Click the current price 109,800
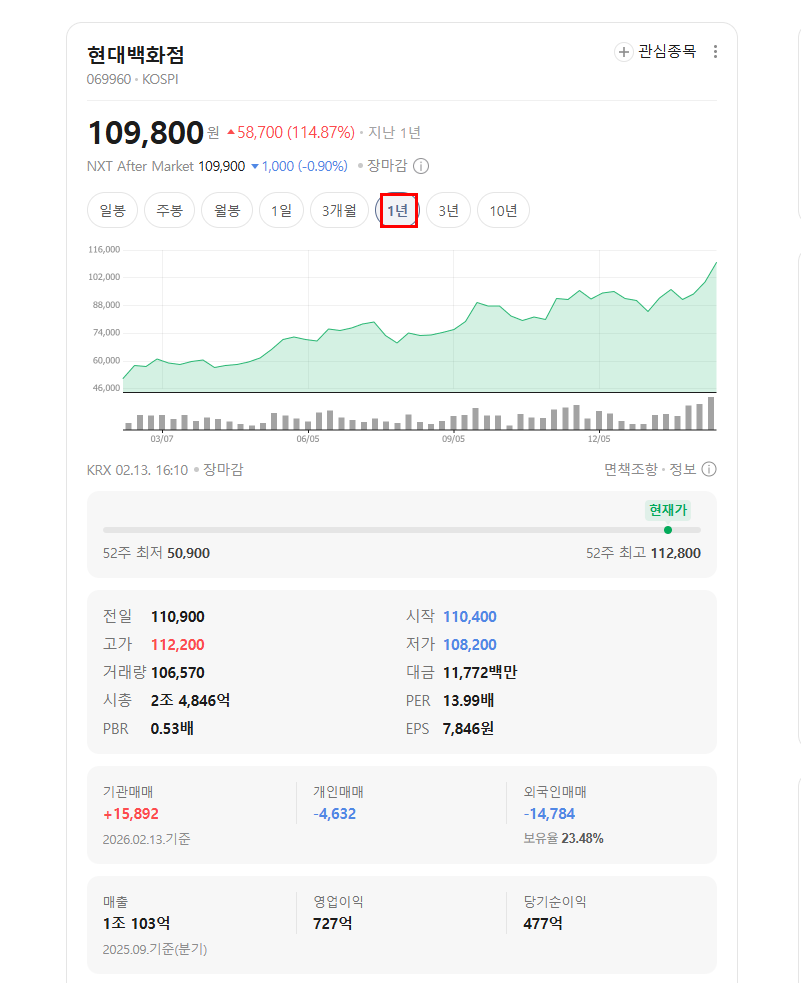Viewport: 801px width, 983px height. coord(145,132)
